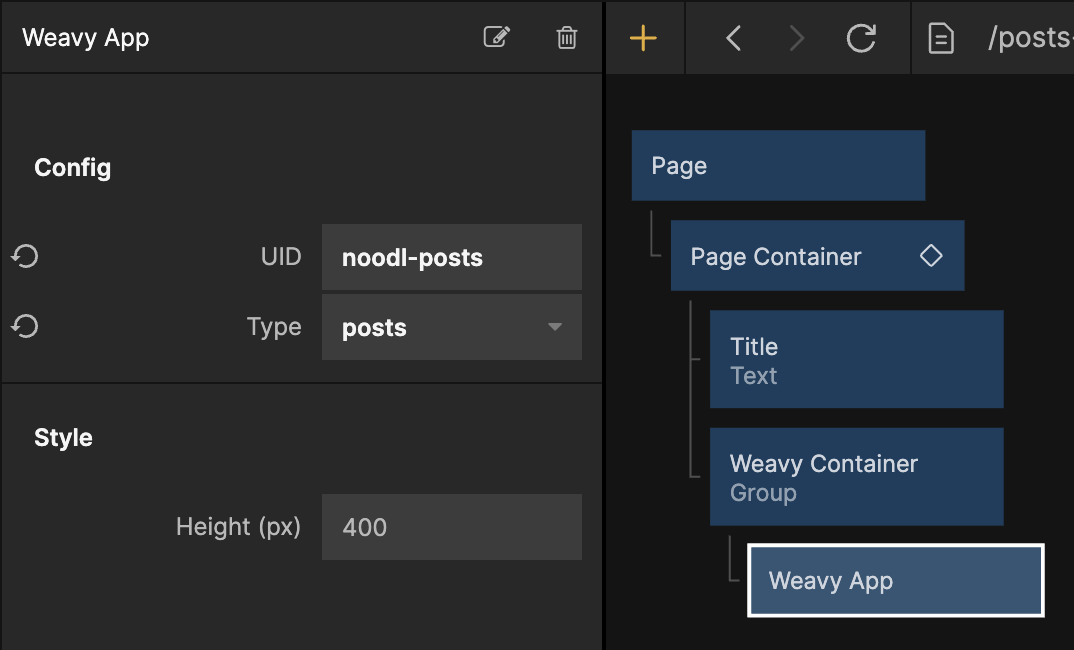The width and height of the screenshot is (1074, 650).
Task: Delete node using the trash icon
Action: [x=566, y=38]
